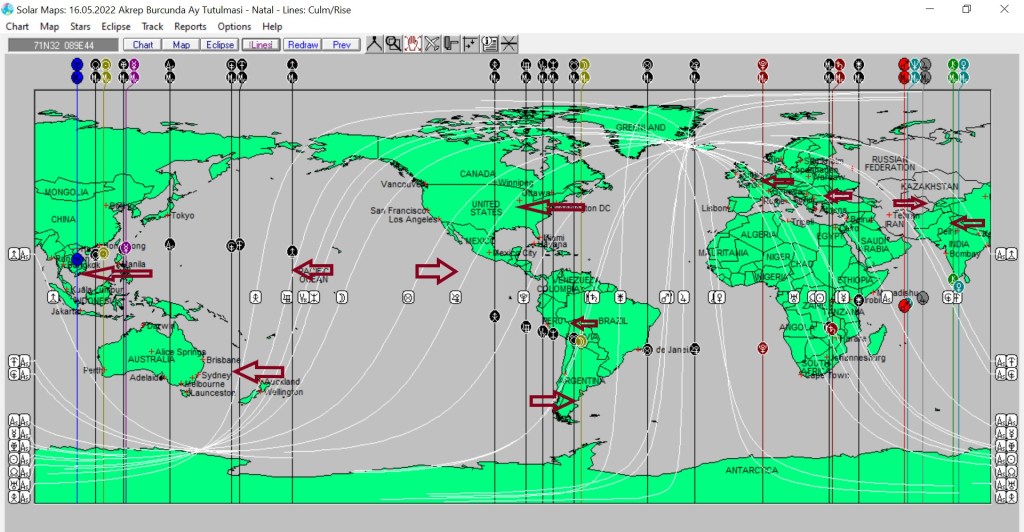The height and width of the screenshot is (532, 1024).
Task: Open the Stars menu
Action: (80, 27)
